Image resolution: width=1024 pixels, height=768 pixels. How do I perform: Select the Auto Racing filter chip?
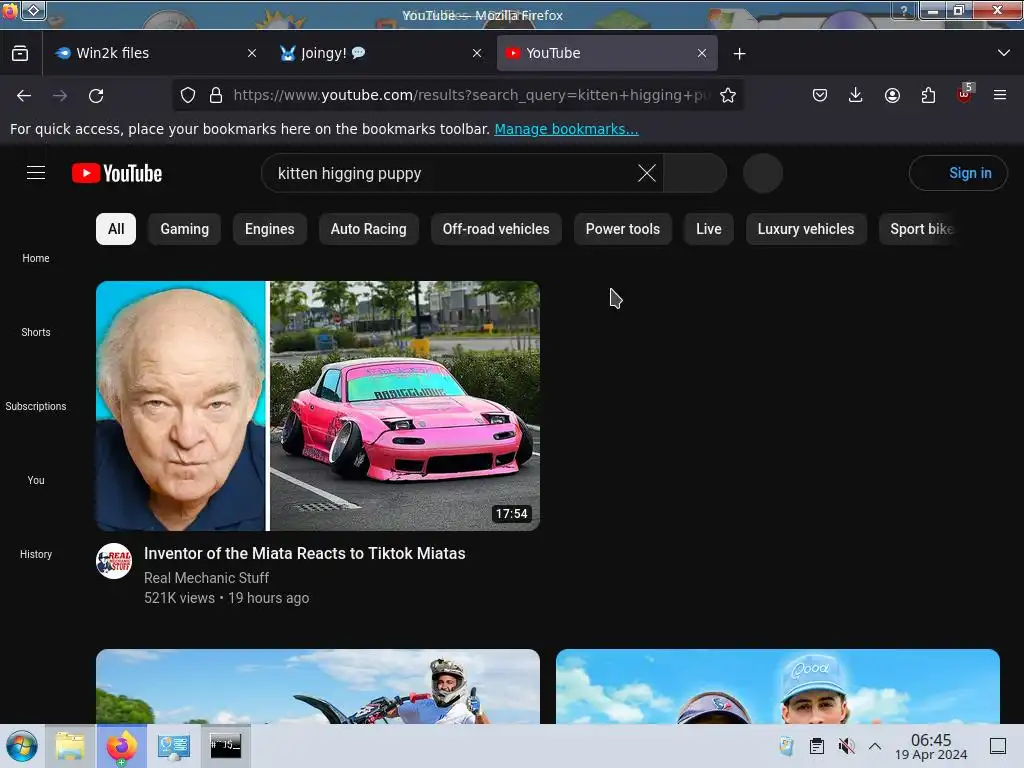click(x=368, y=229)
